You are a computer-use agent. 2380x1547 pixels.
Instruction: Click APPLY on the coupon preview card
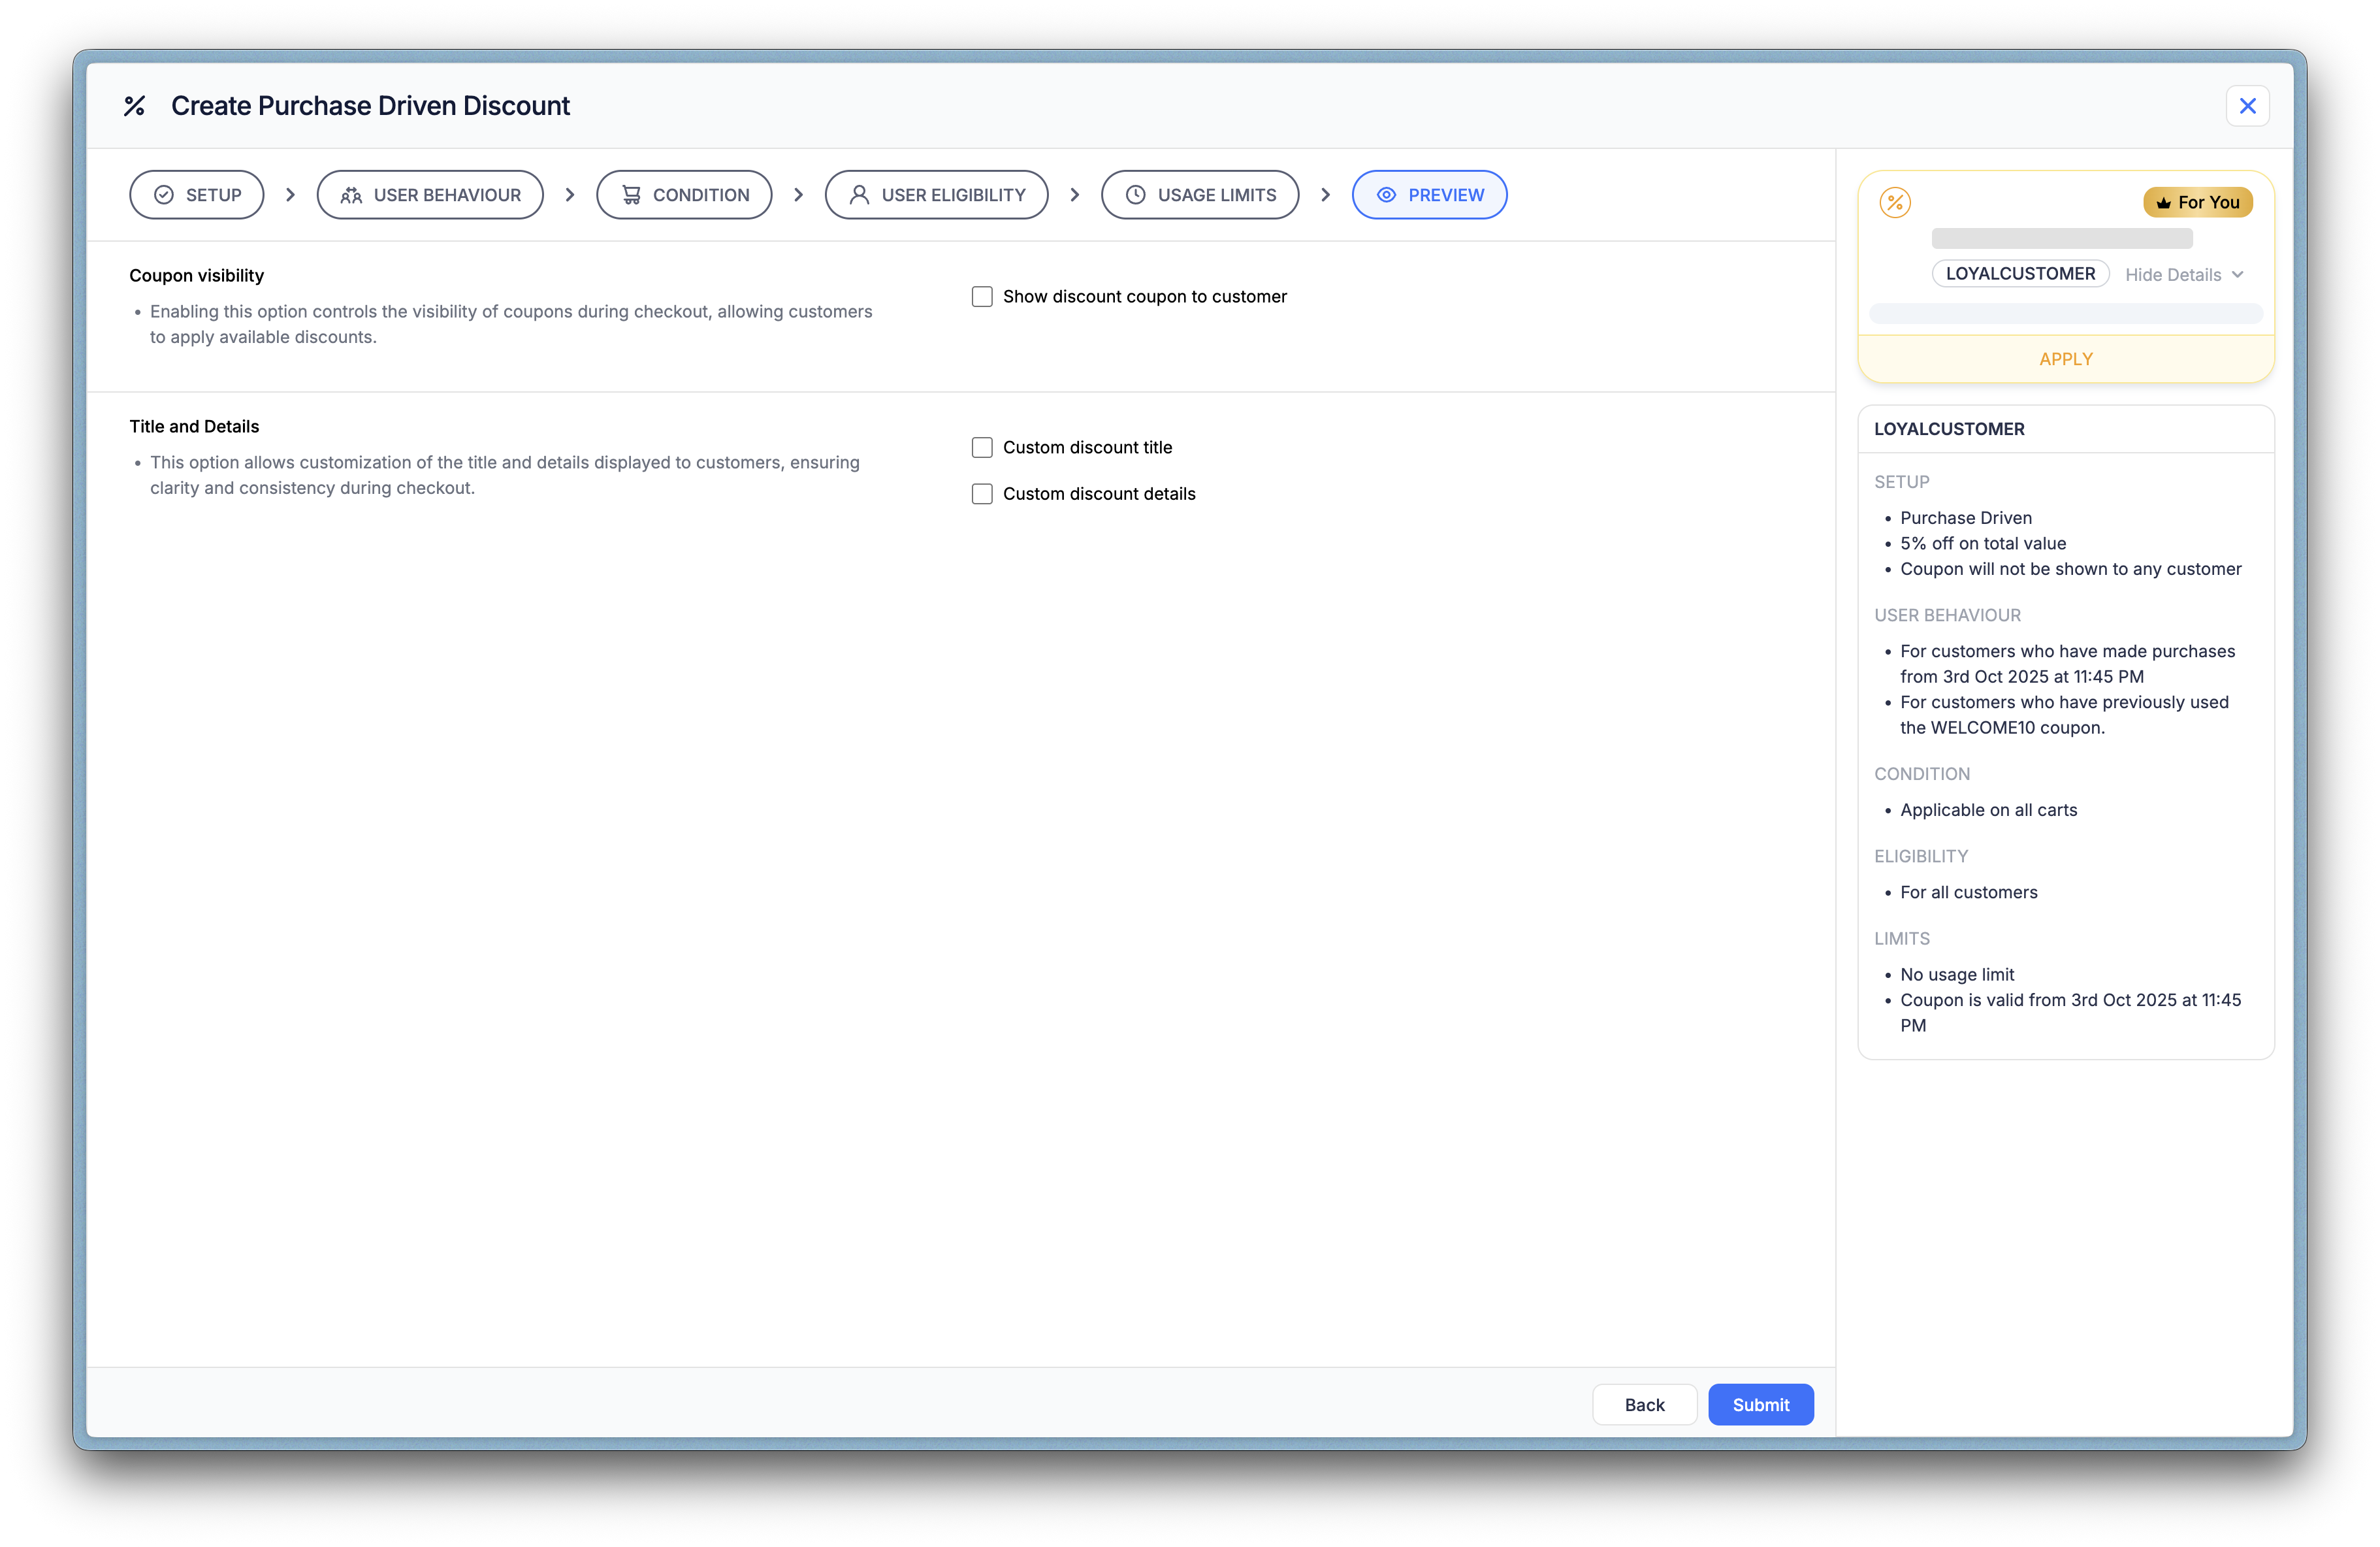click(x=2065, y=359)
